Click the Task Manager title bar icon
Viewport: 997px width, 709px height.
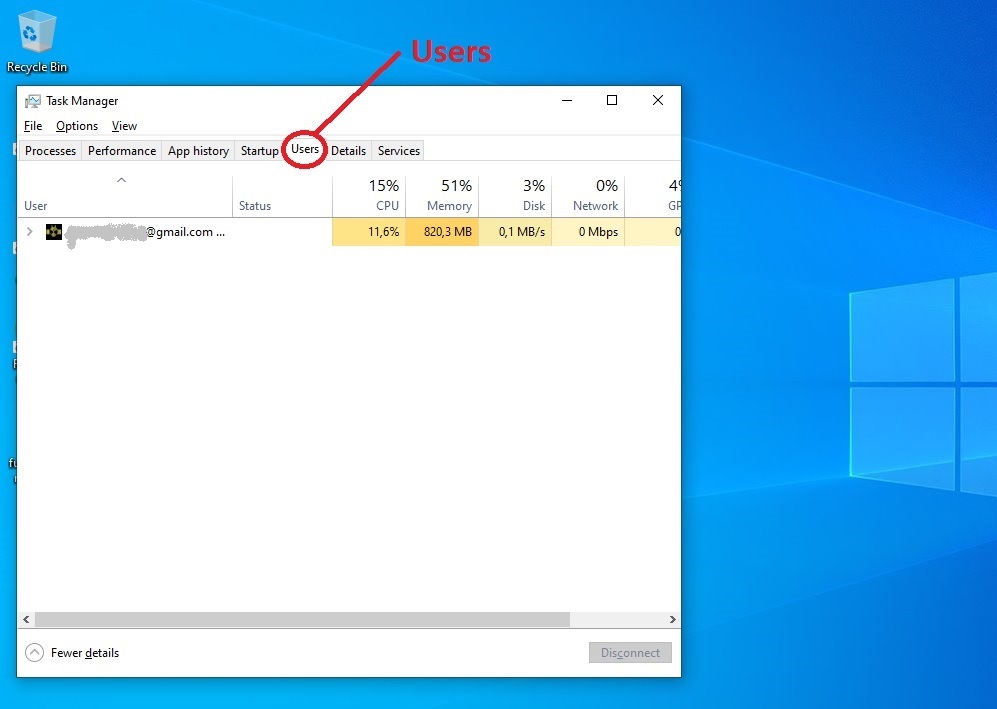(x=33, y=101)
